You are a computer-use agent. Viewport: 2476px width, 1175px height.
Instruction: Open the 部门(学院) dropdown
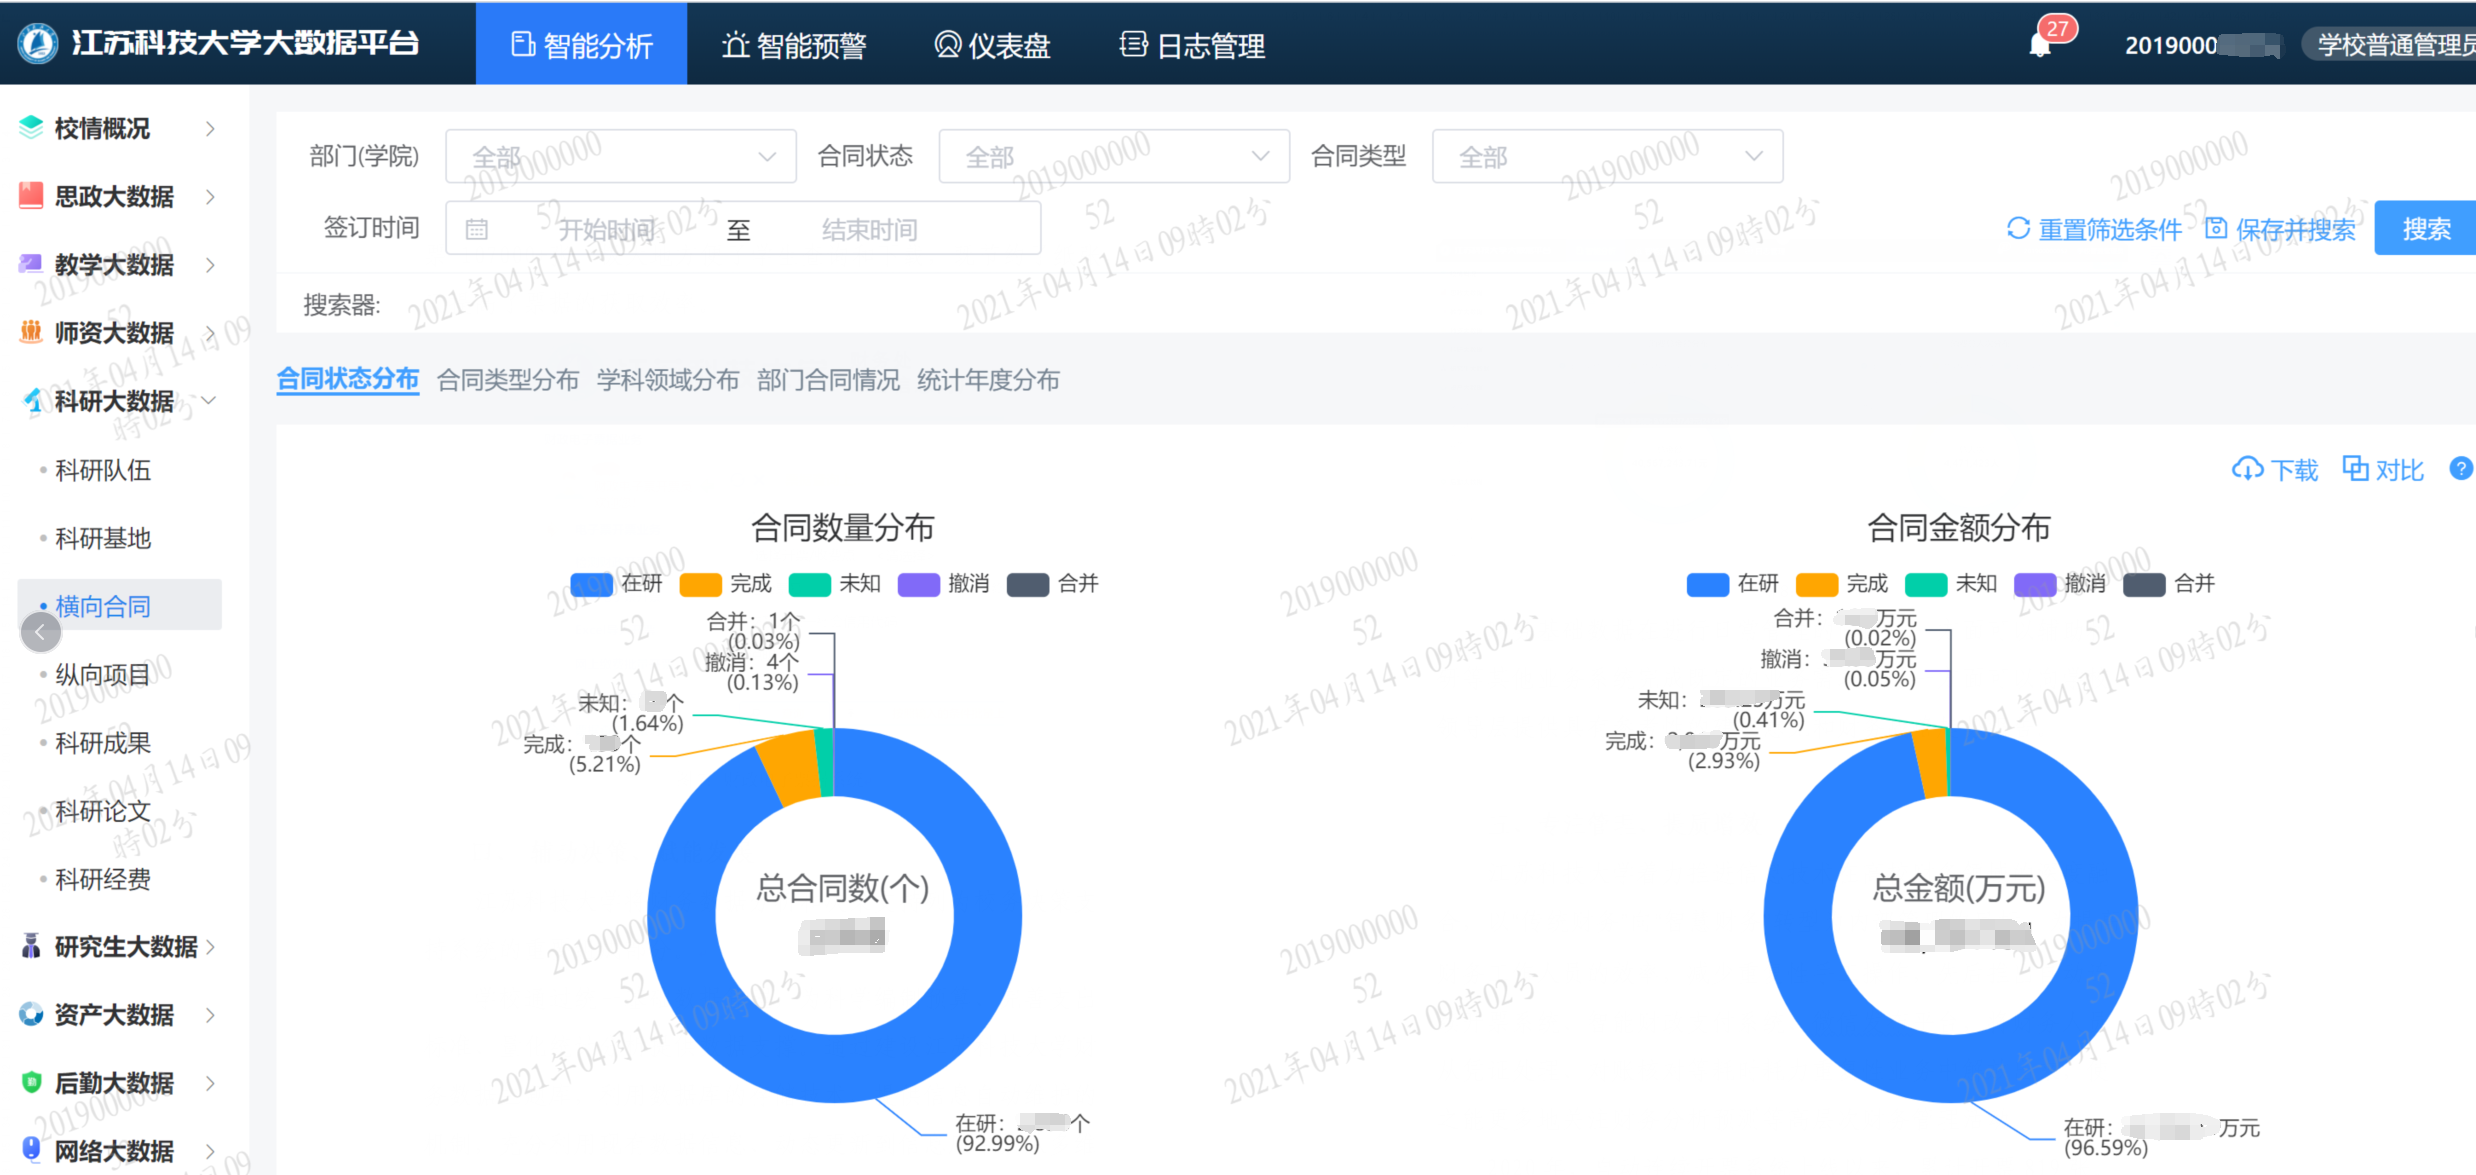[620, 157]
